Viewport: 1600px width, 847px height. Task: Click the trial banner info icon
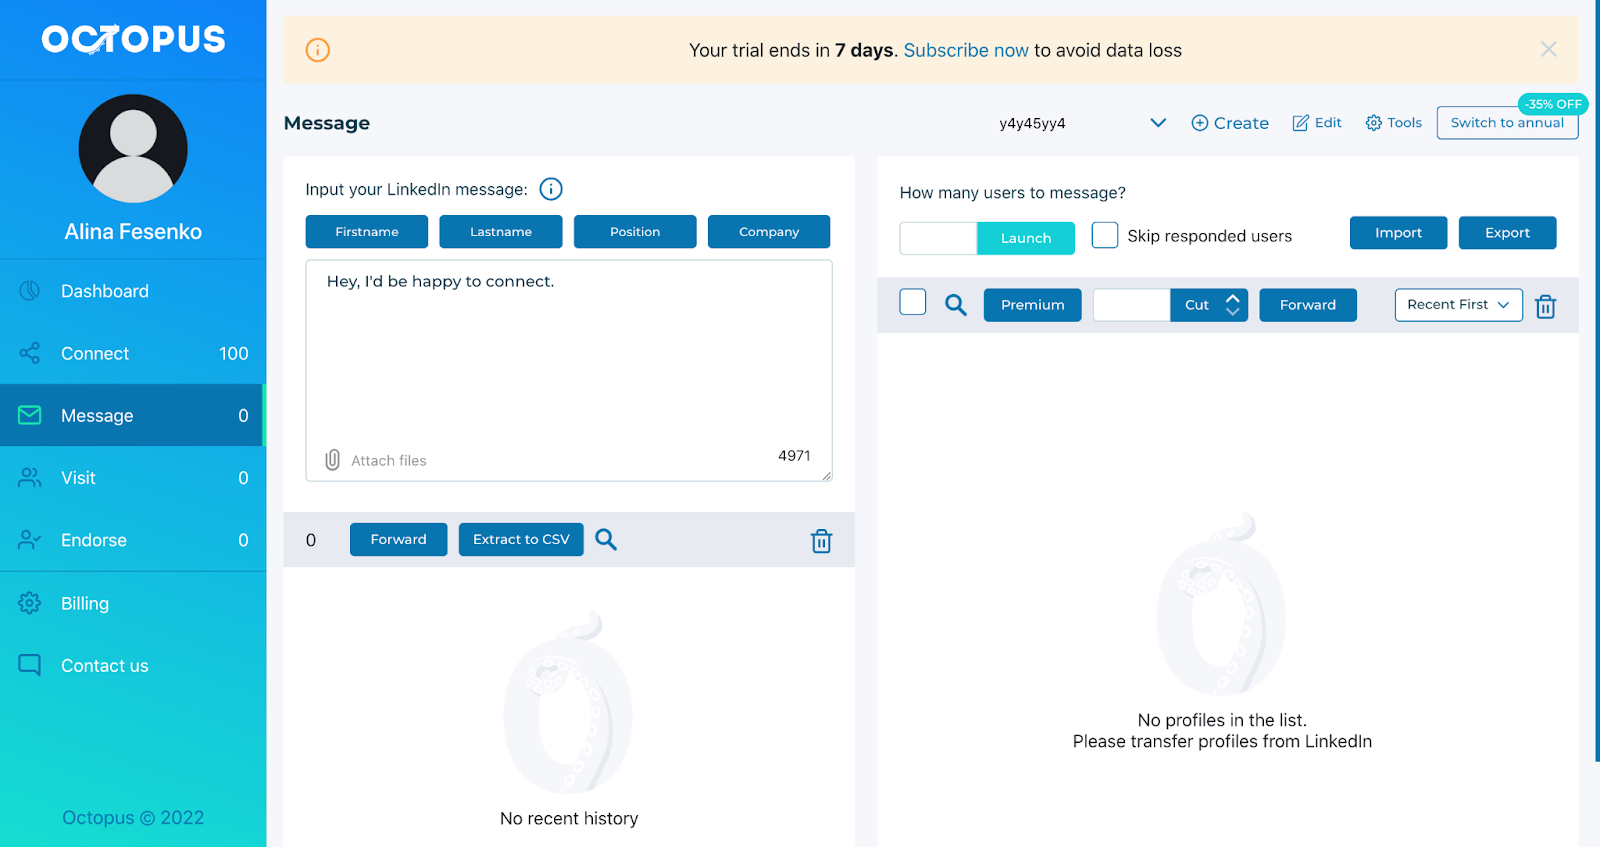click(x=318, y=50)
